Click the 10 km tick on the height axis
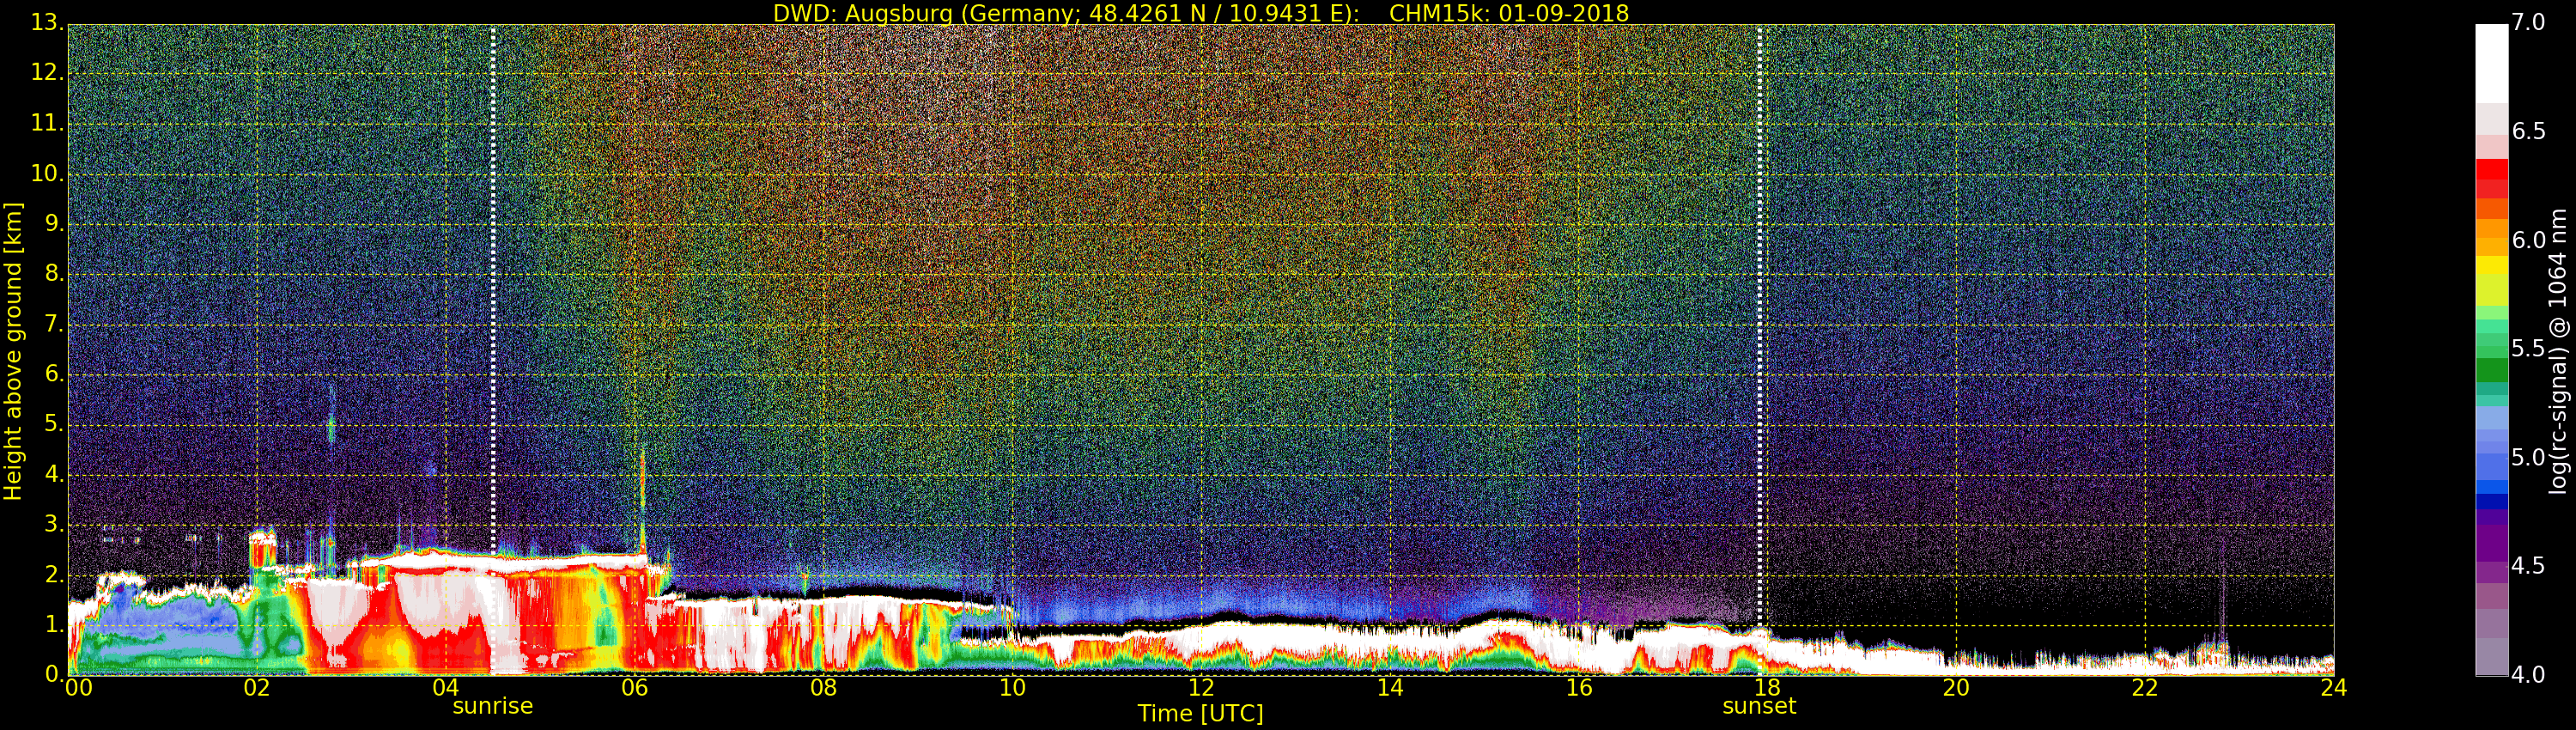Screen dimensions: 2576x730 pyautogui.click(x=45, y=174)
